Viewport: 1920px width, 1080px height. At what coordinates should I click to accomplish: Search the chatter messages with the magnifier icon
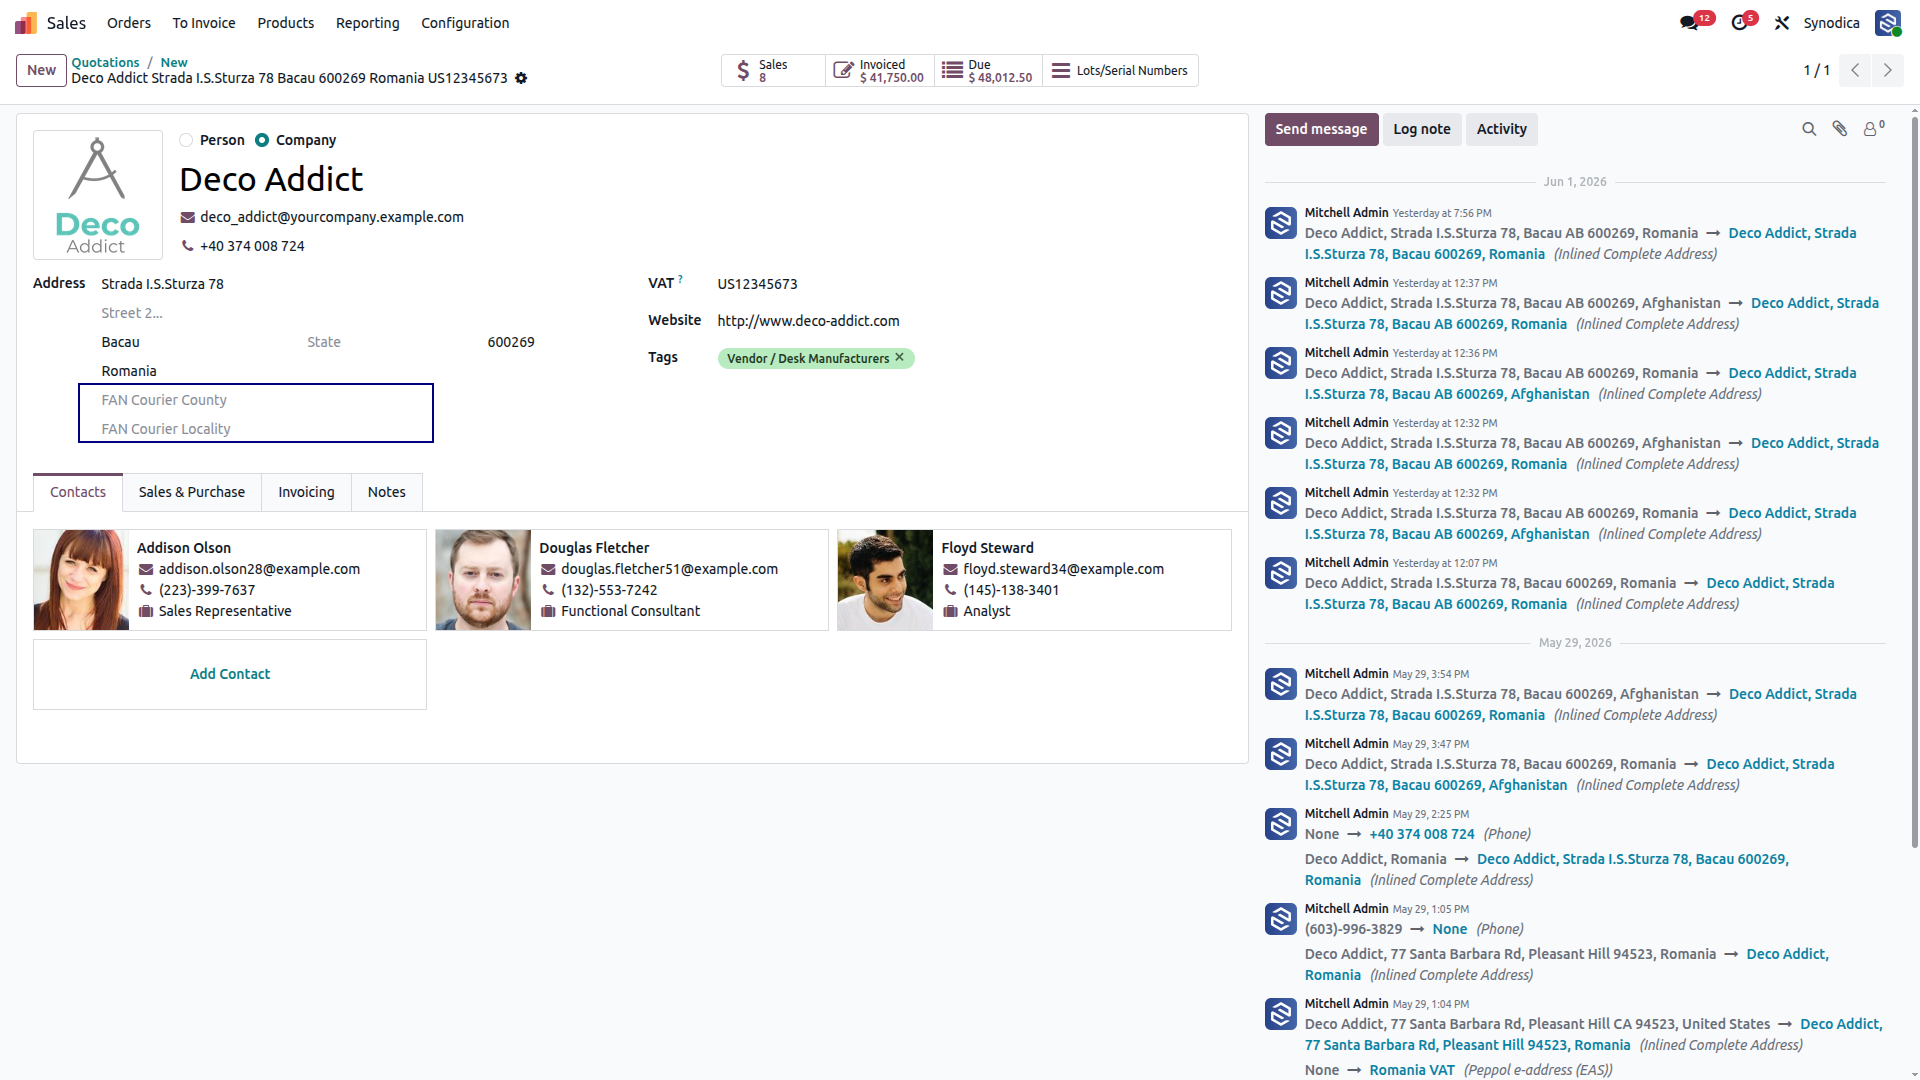[x=1809, y=129]
